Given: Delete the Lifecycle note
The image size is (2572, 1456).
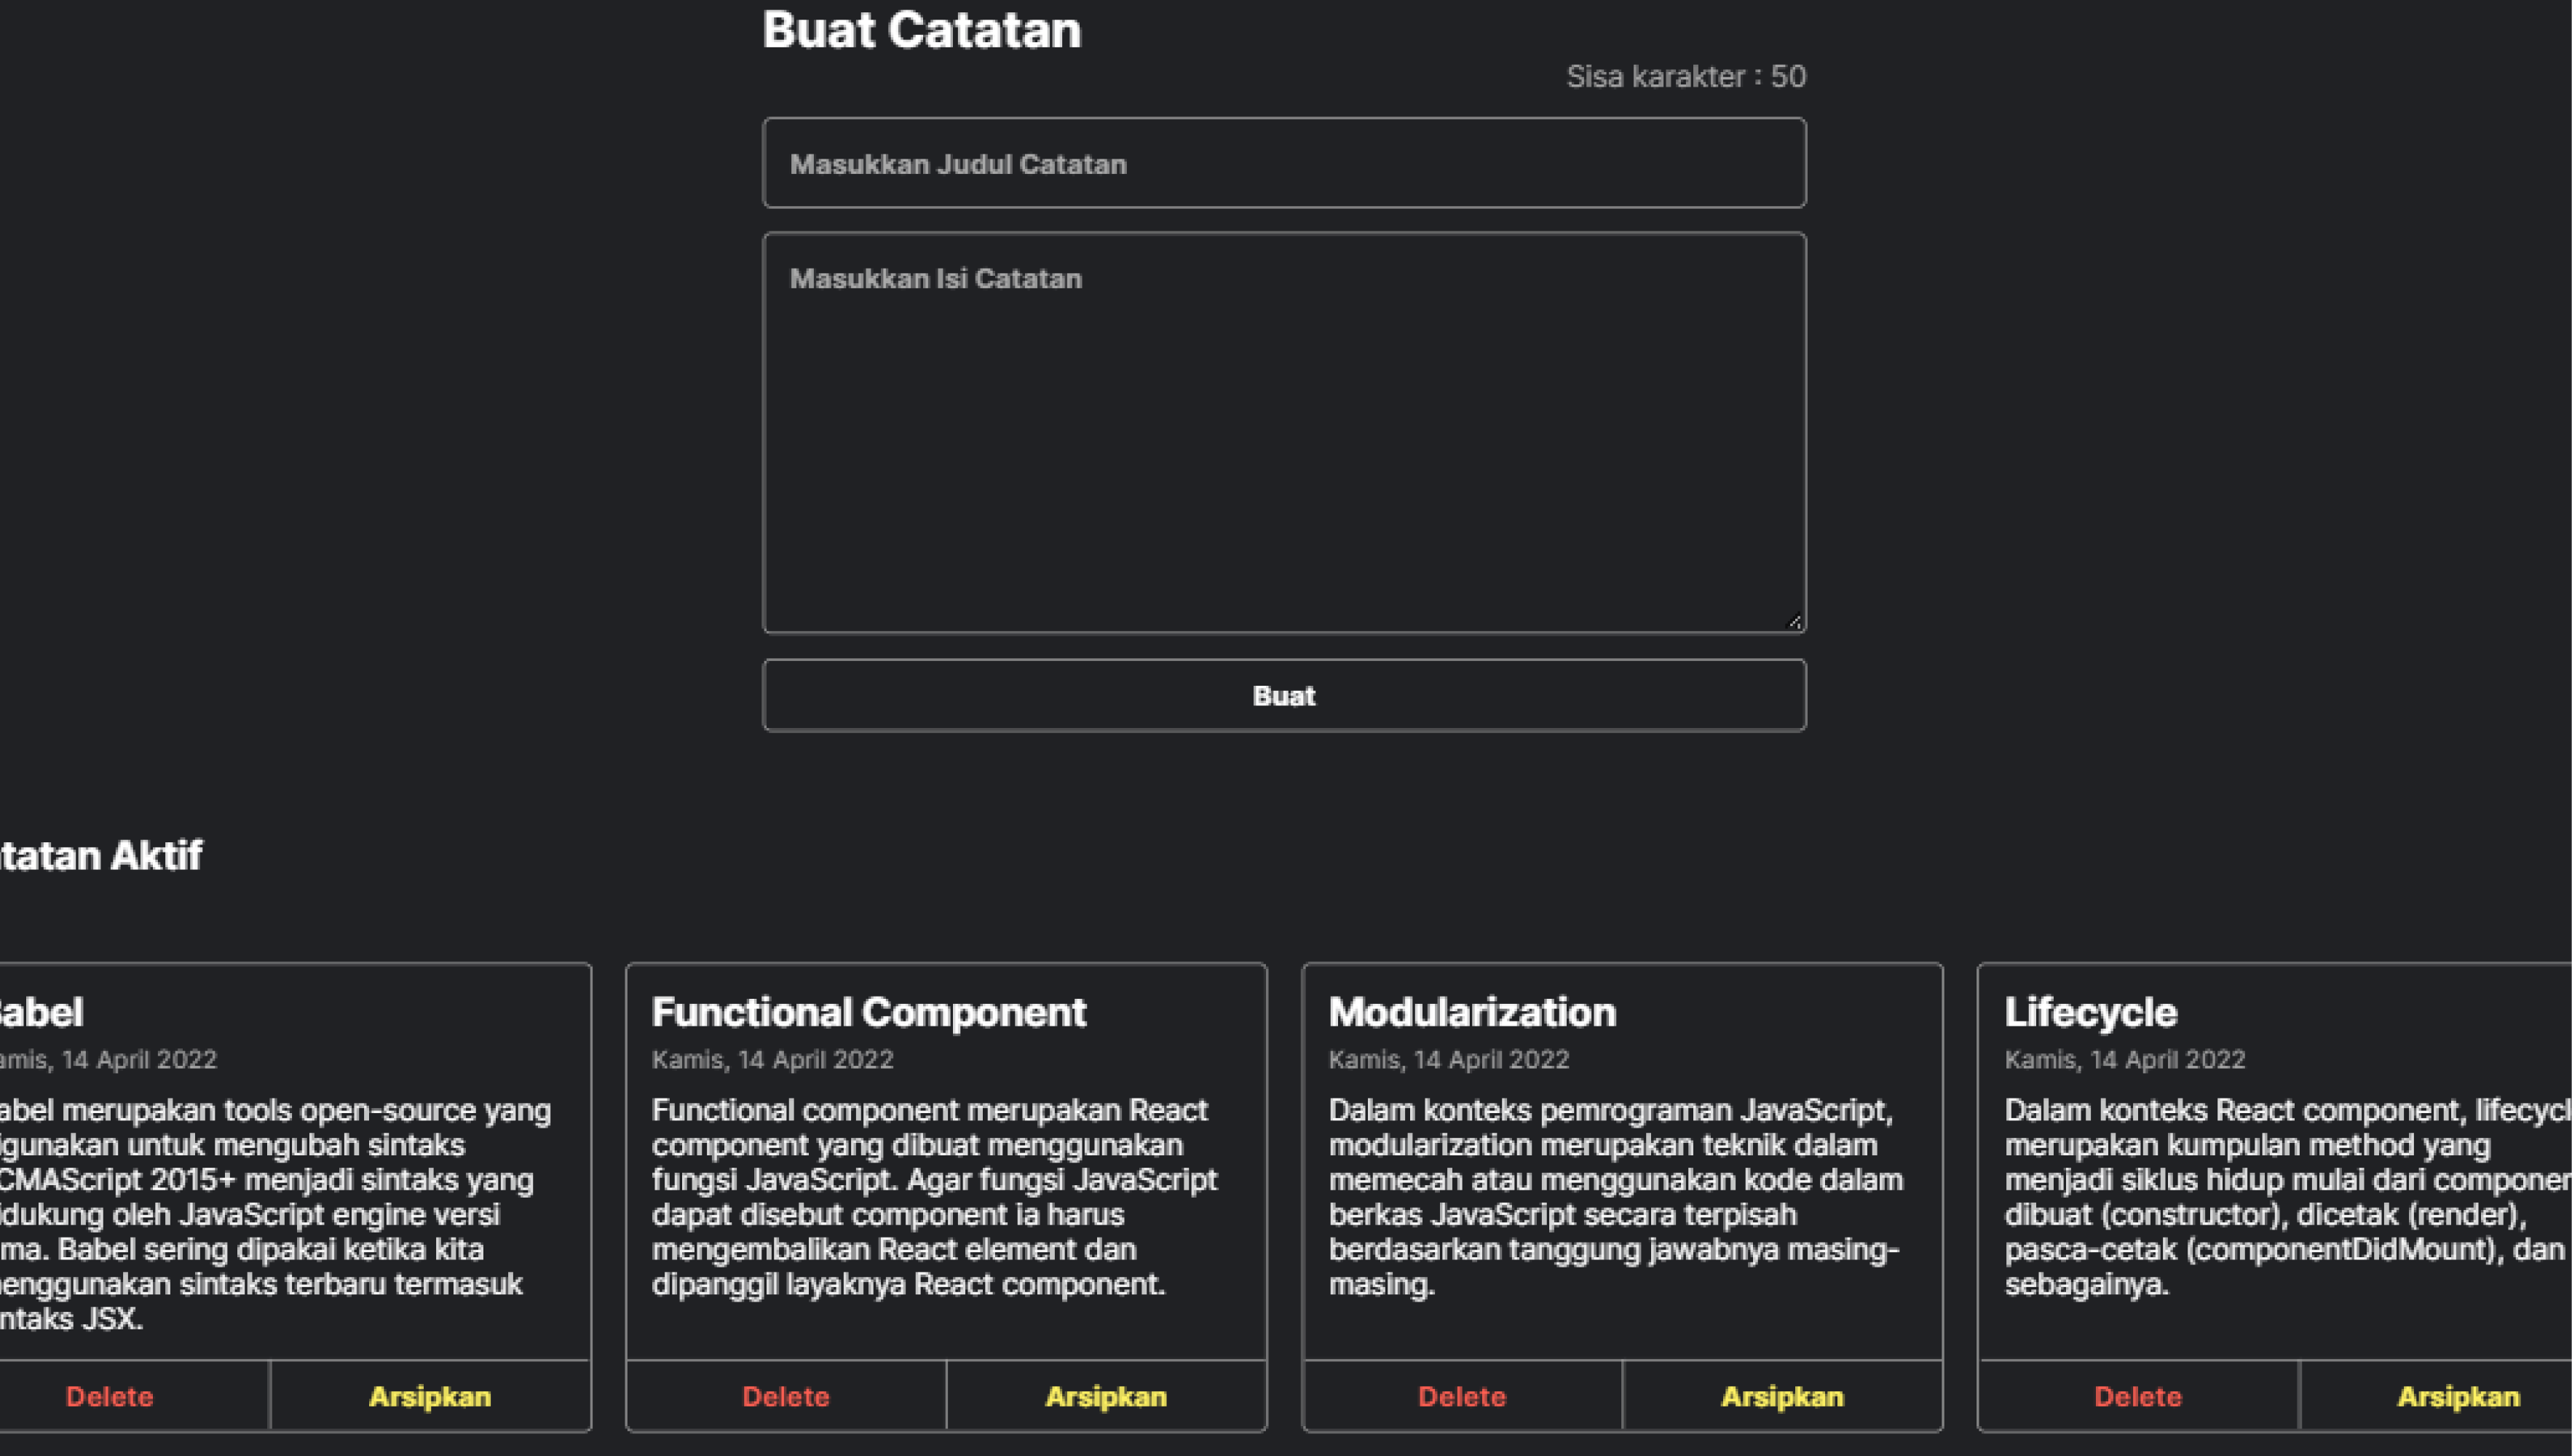Looking at the screenshot, I should 2138,1396.
